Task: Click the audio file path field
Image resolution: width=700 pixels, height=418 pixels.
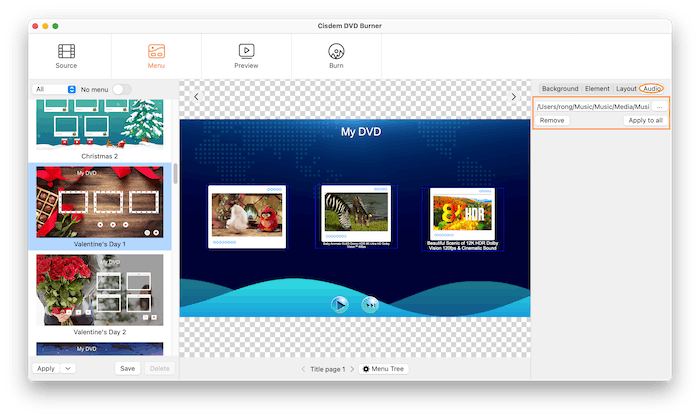Action: pyautogui.click(x=593, y=106)
